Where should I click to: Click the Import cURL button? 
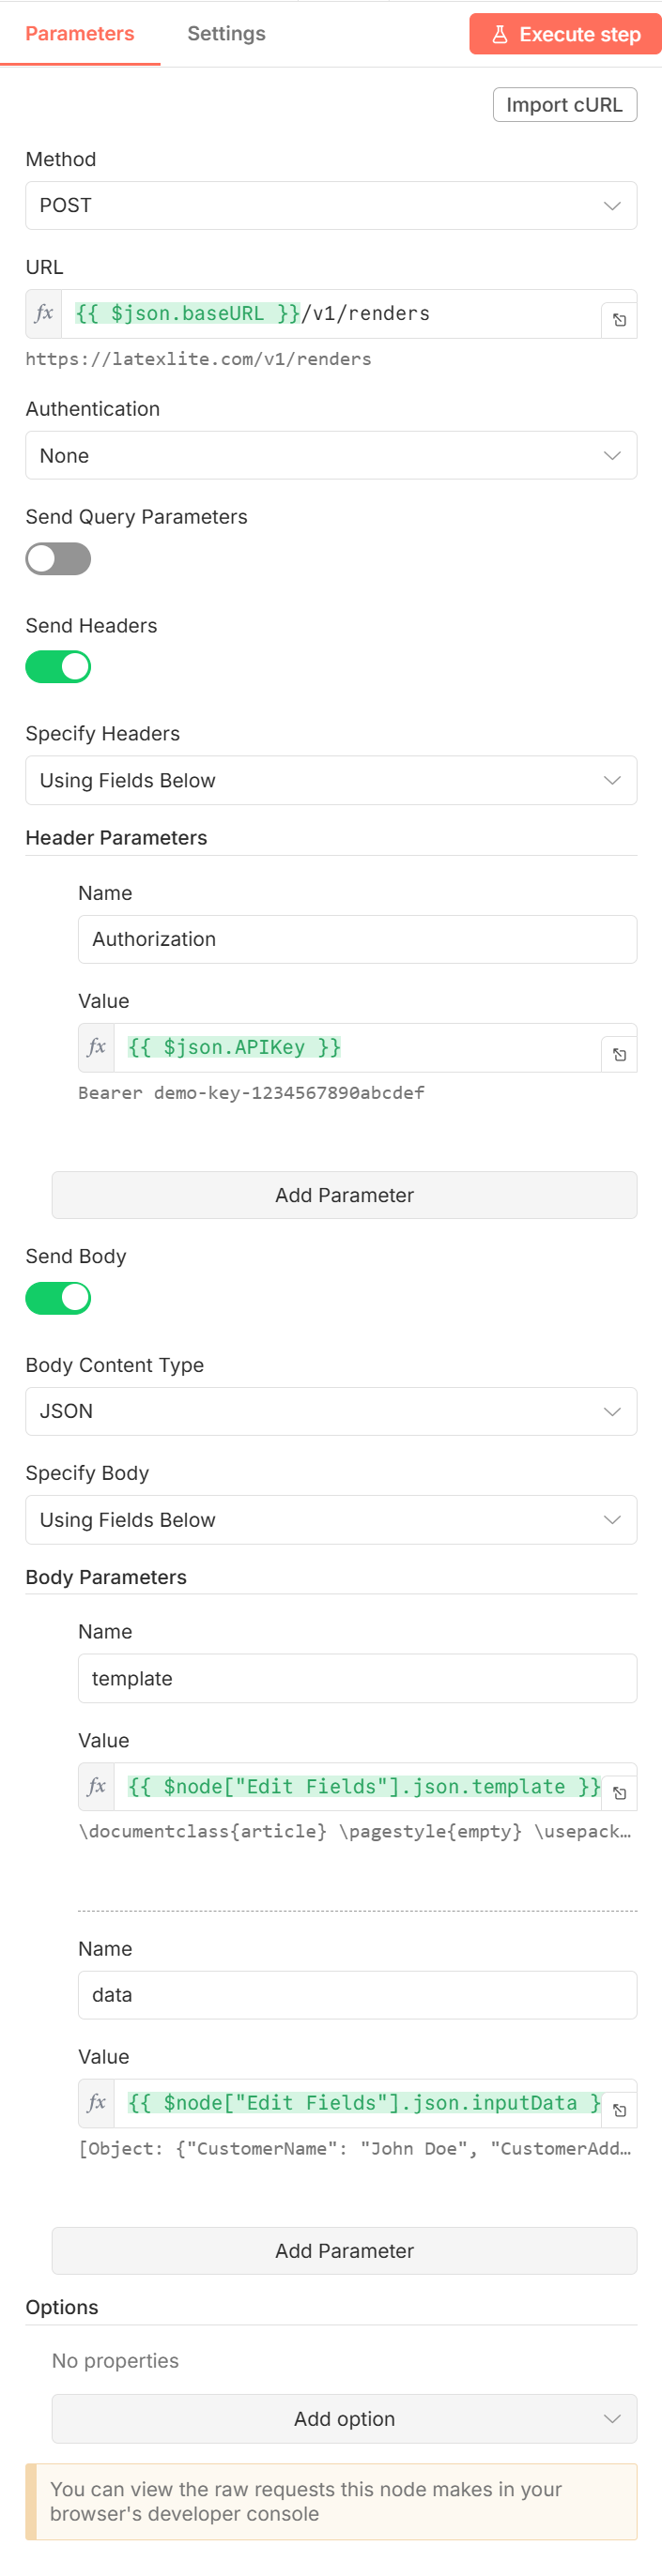coord(565,104)
